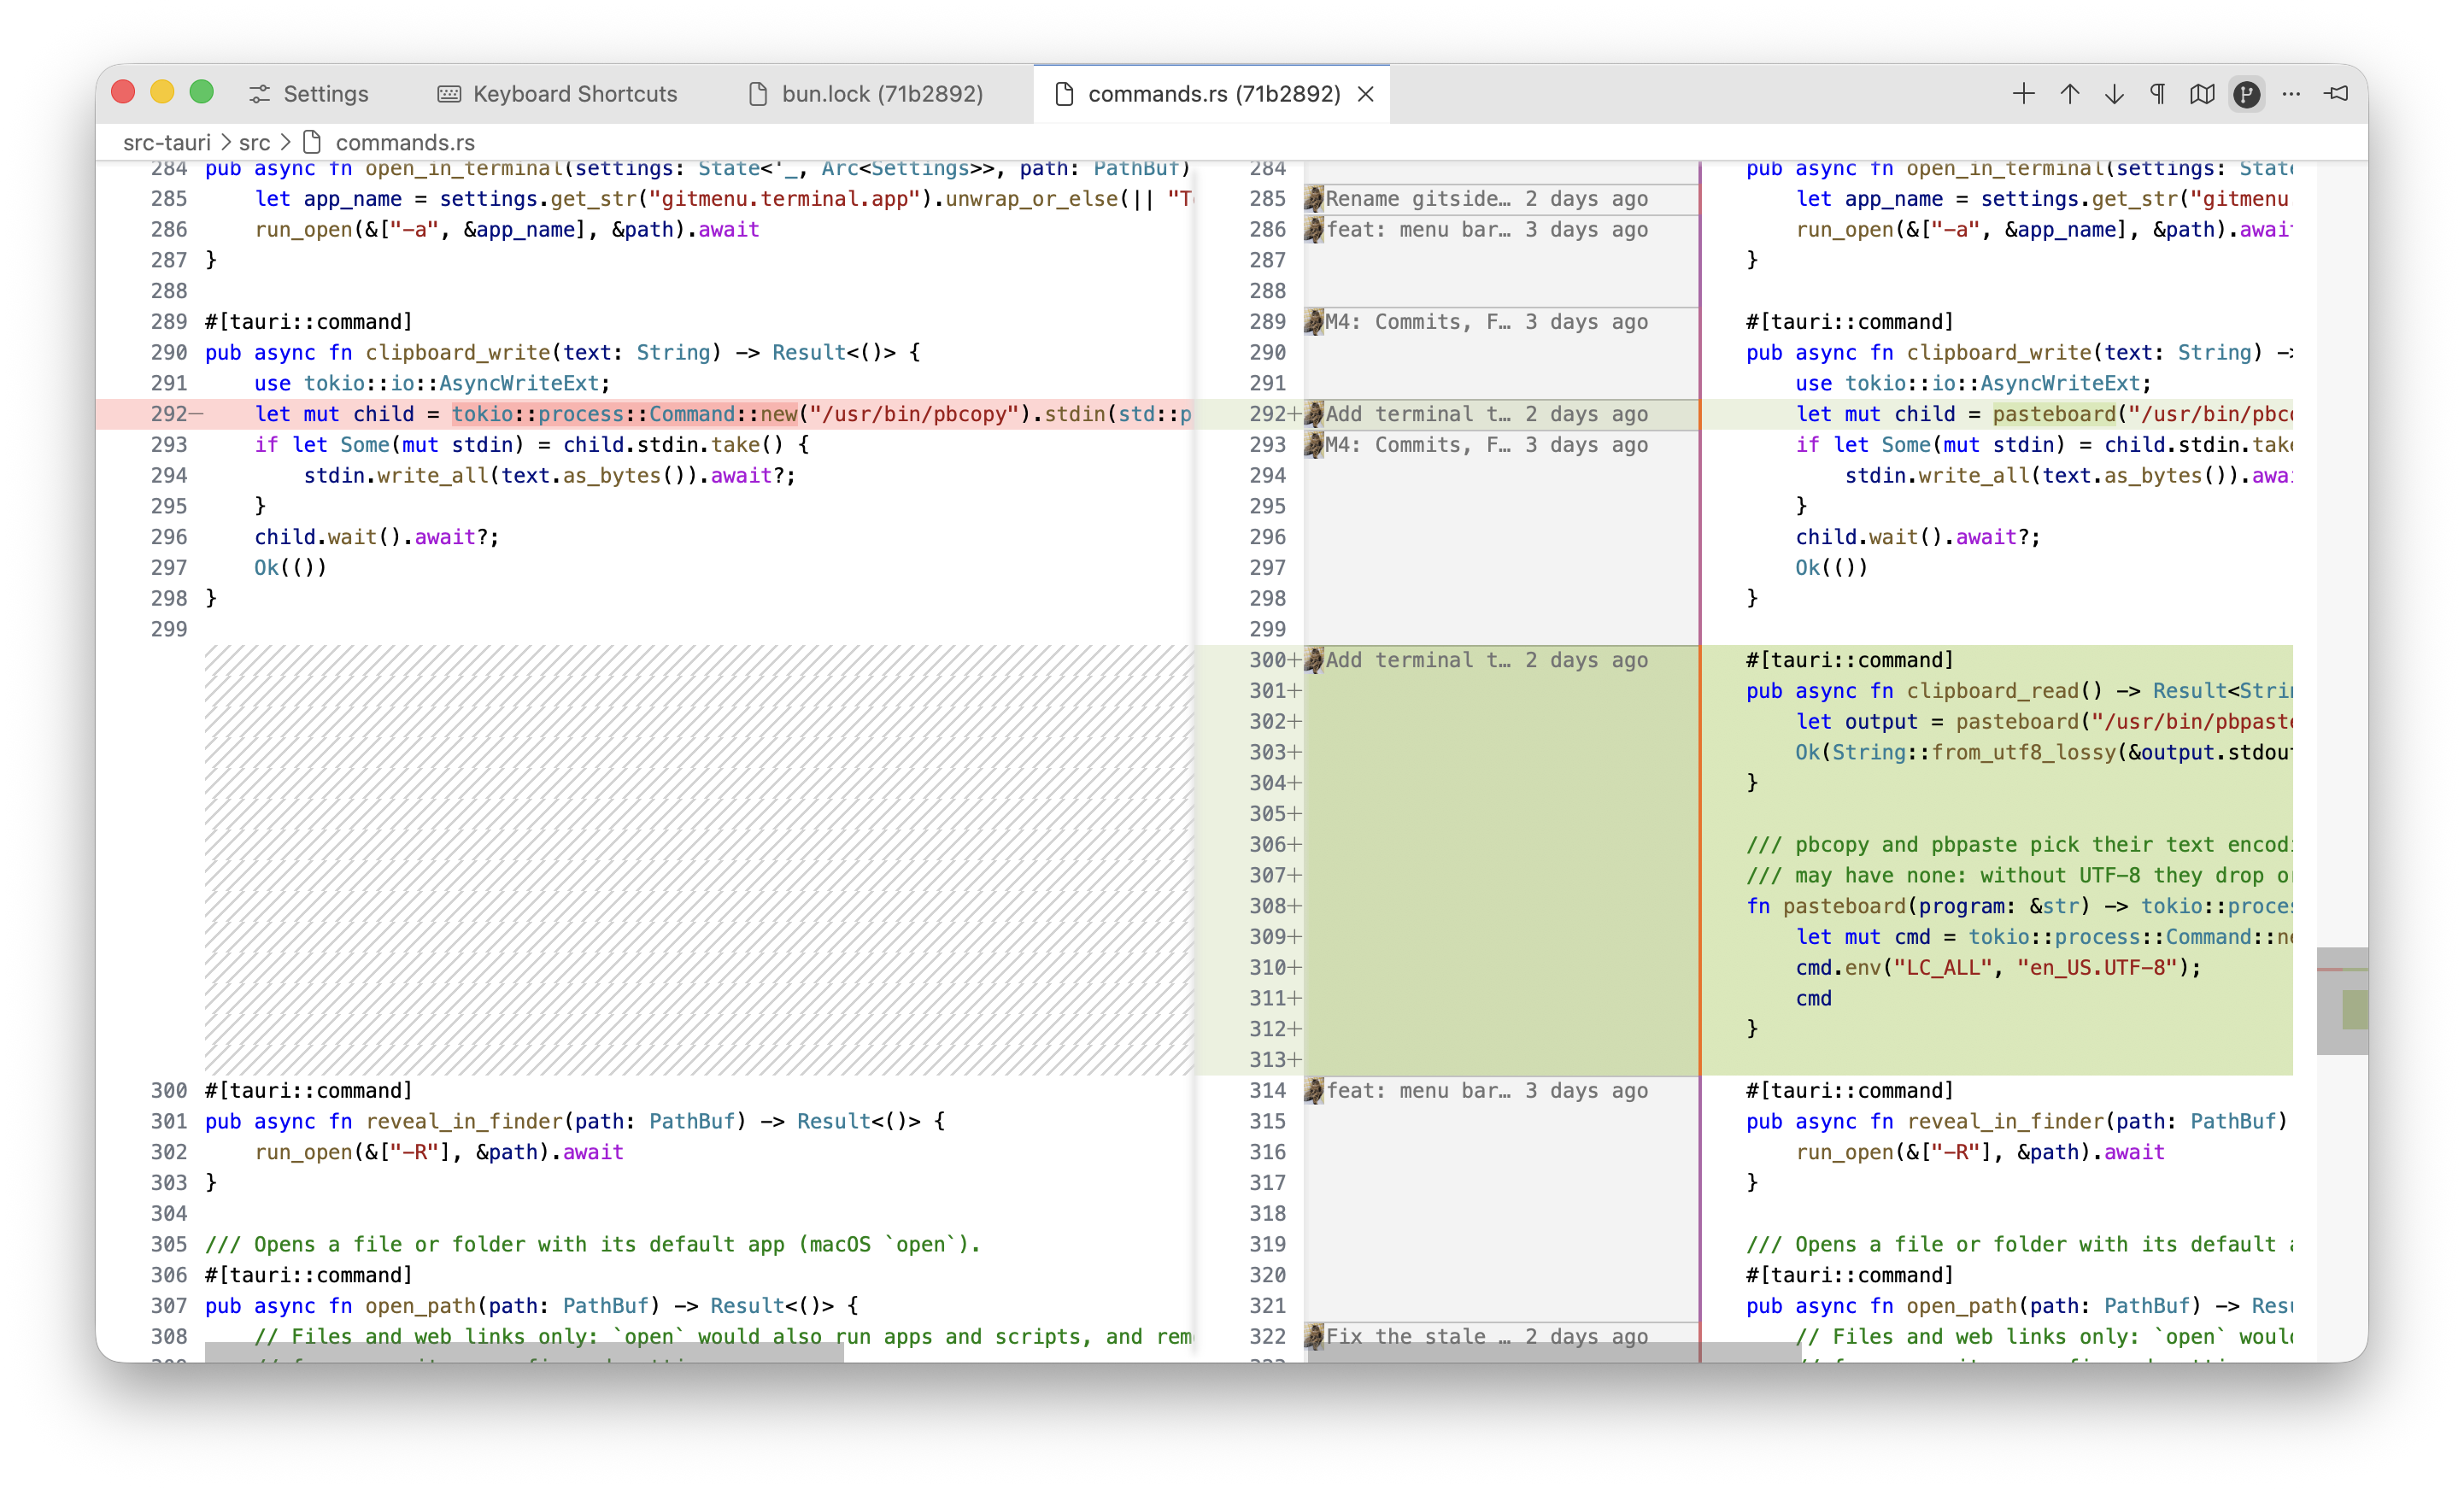Click the right pane horizontal scrollbar thumb
The image size is (2464, 1489).
1555,1352
